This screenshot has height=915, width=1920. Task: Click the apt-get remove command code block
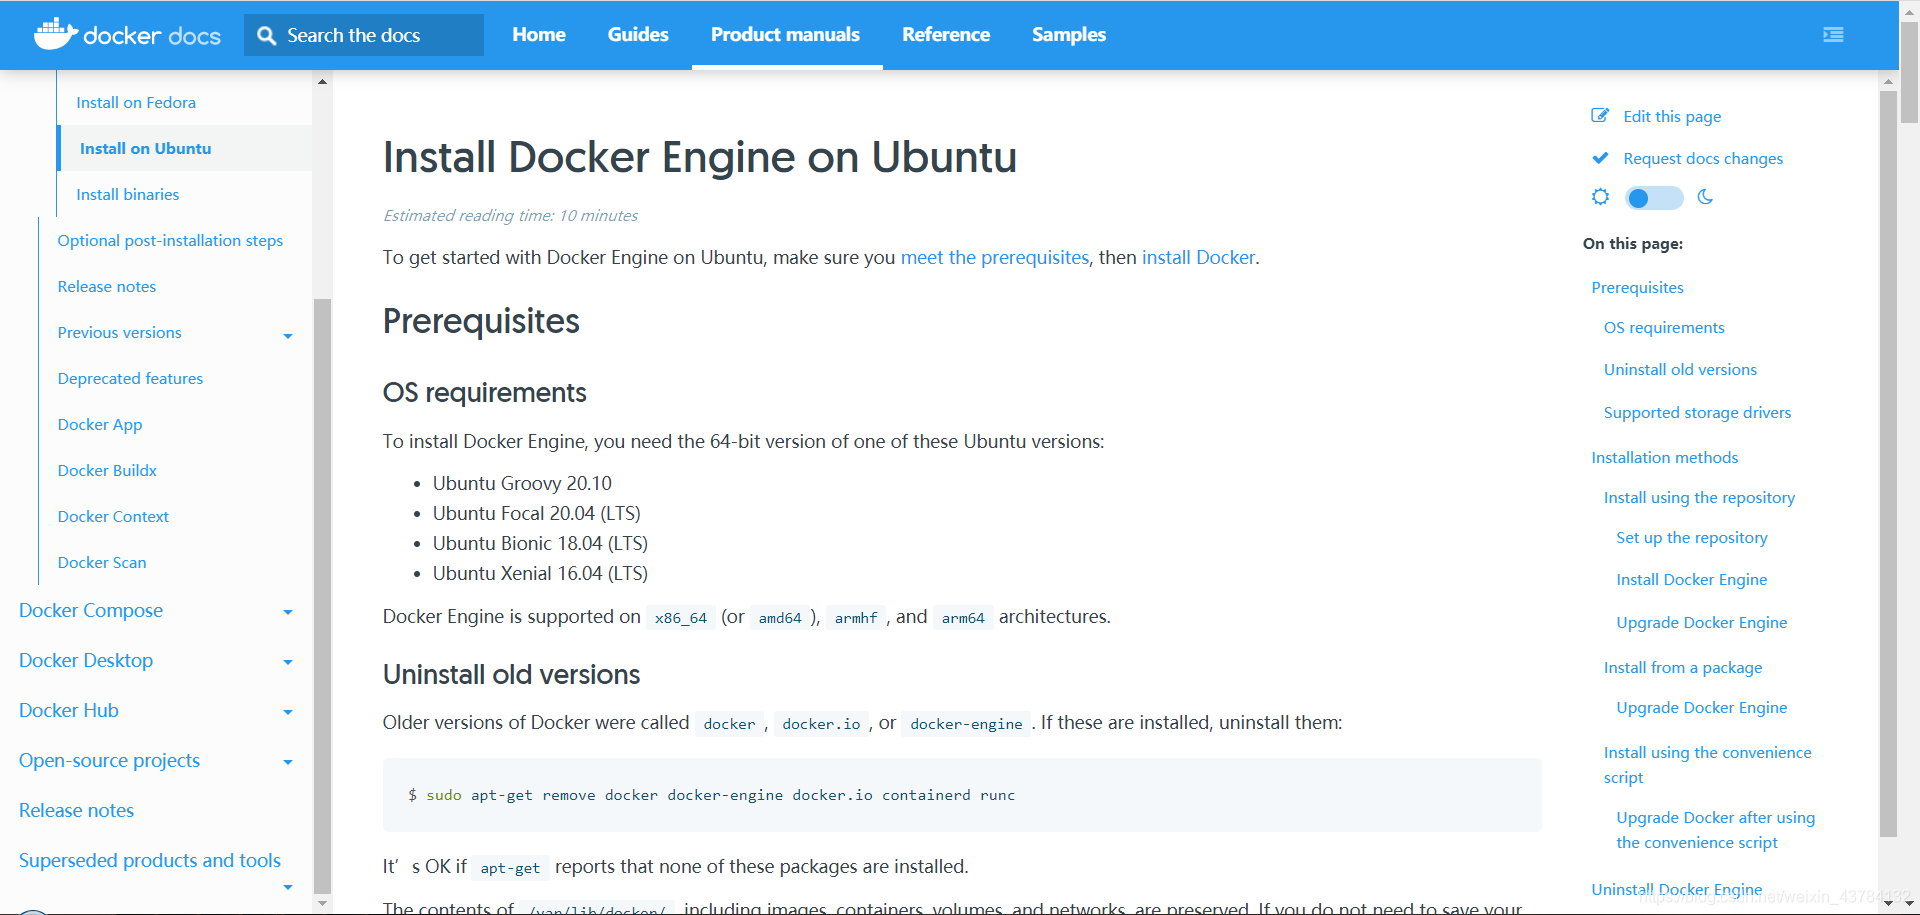962,795
